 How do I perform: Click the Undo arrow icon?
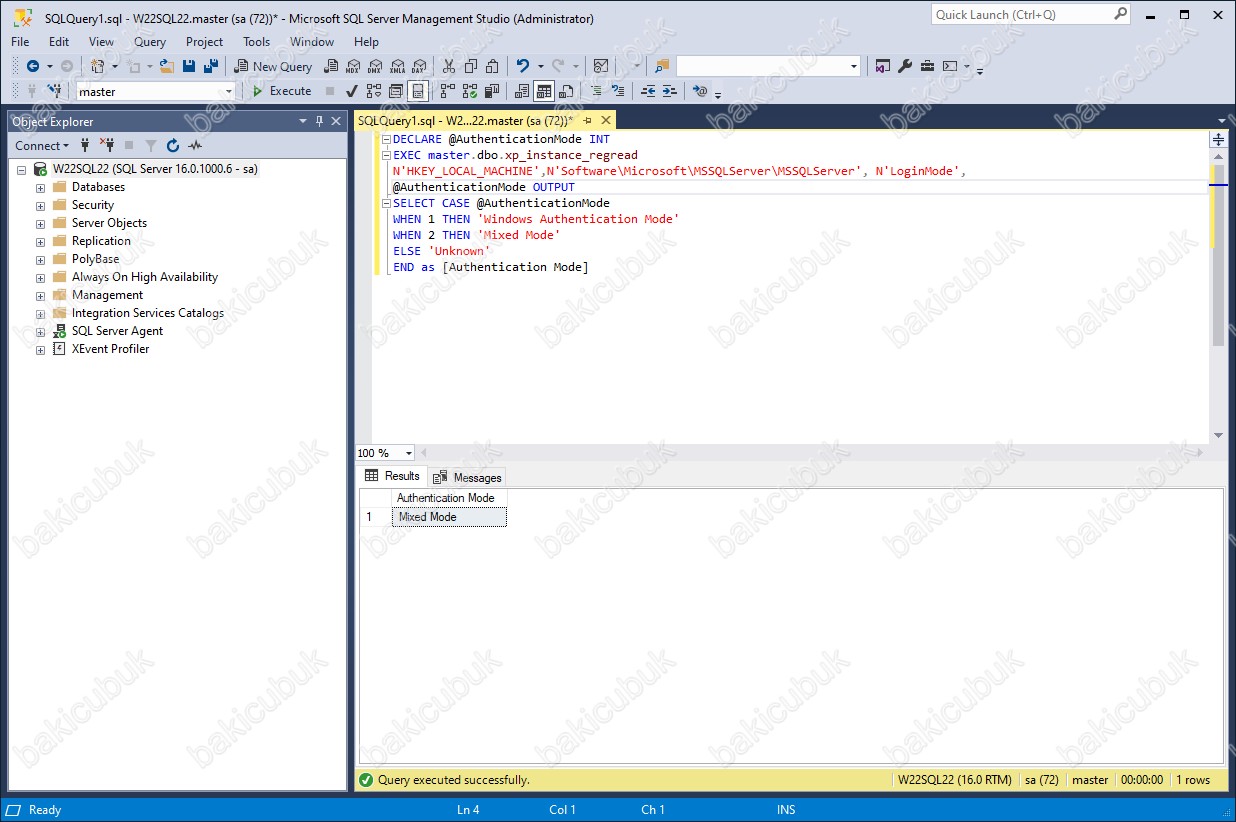(x=521, y=67)
